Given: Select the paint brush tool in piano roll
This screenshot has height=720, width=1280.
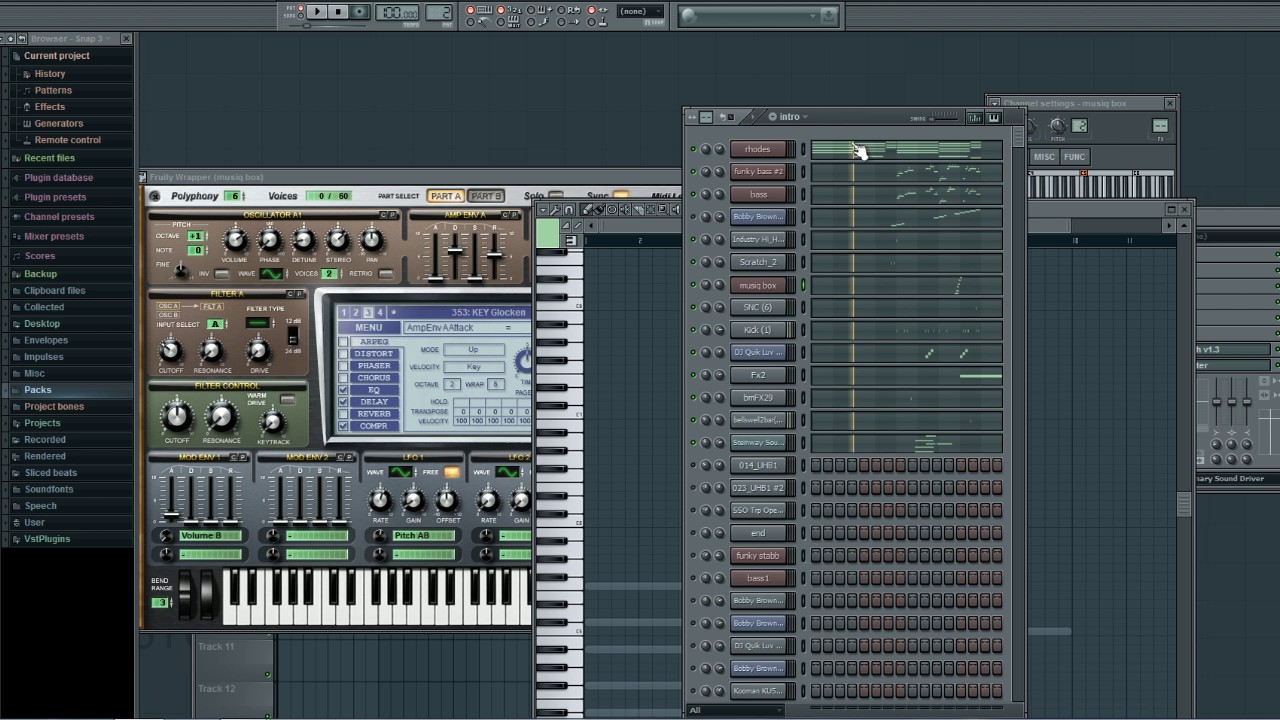Looking at the screenshot, I should 599,210.
